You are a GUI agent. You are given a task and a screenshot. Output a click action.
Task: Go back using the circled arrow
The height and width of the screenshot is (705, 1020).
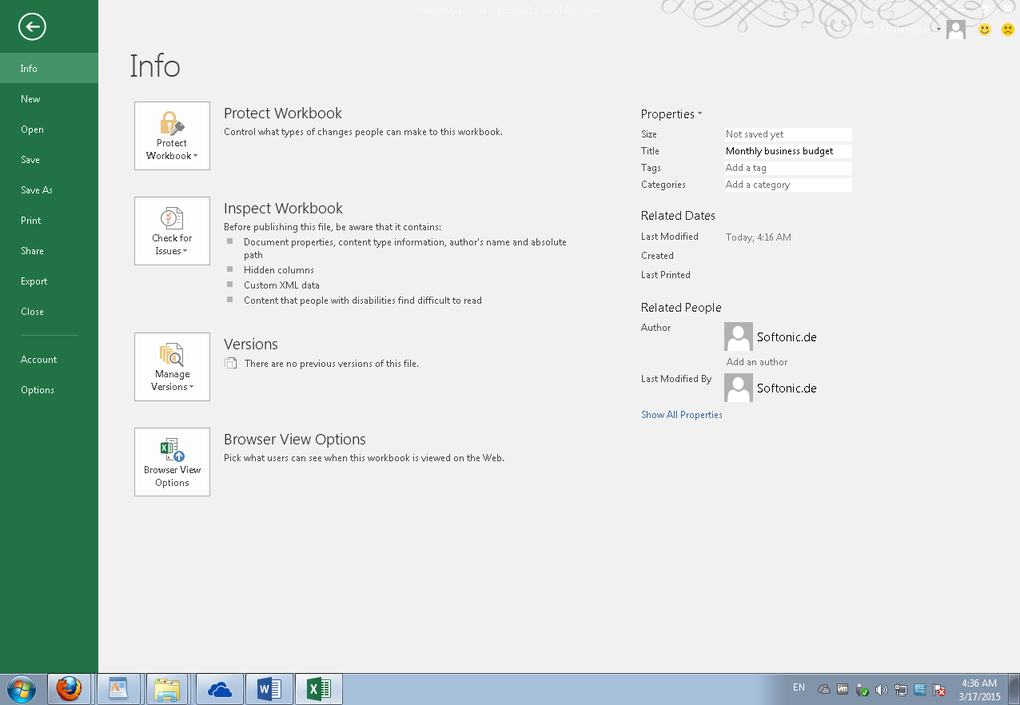pyautogui.click(x=32, y=27)
